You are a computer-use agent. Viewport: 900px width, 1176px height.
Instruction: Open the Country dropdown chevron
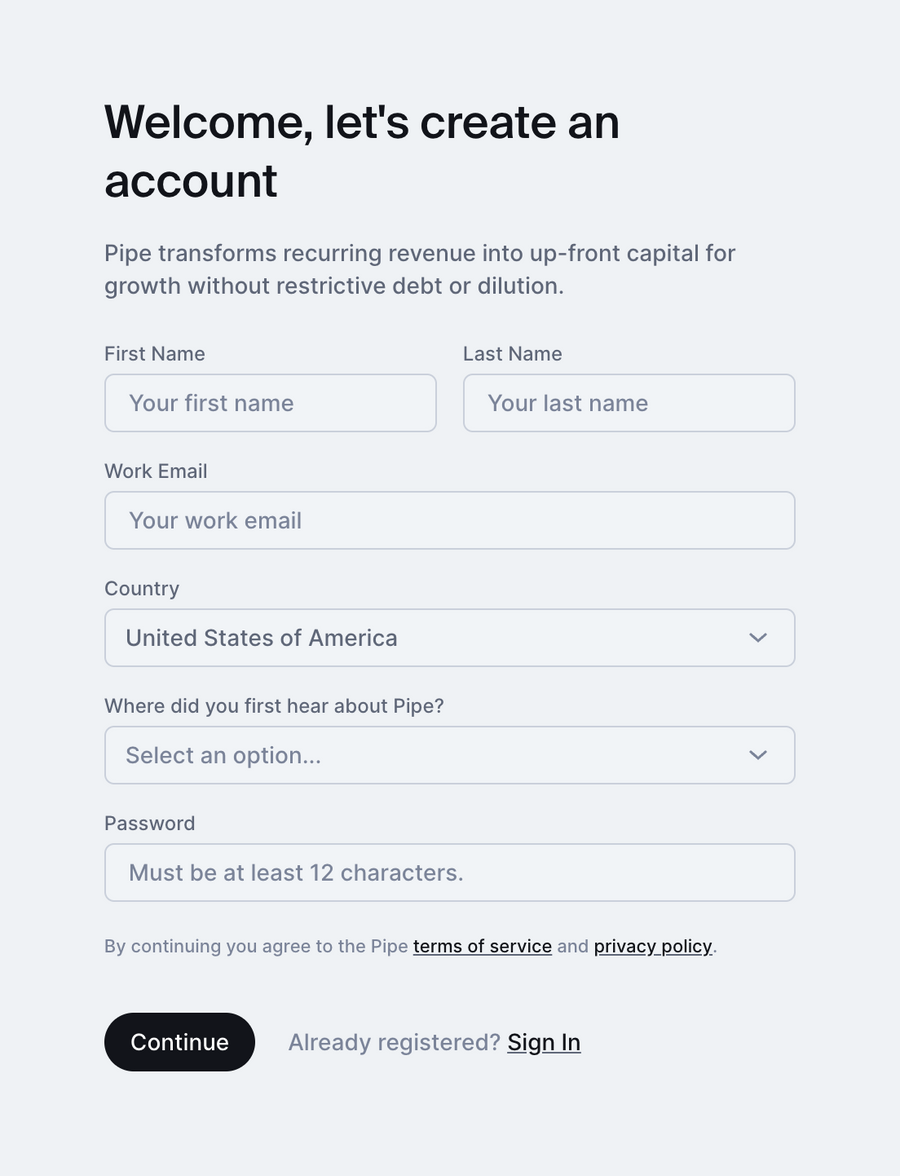coord(757,637)
